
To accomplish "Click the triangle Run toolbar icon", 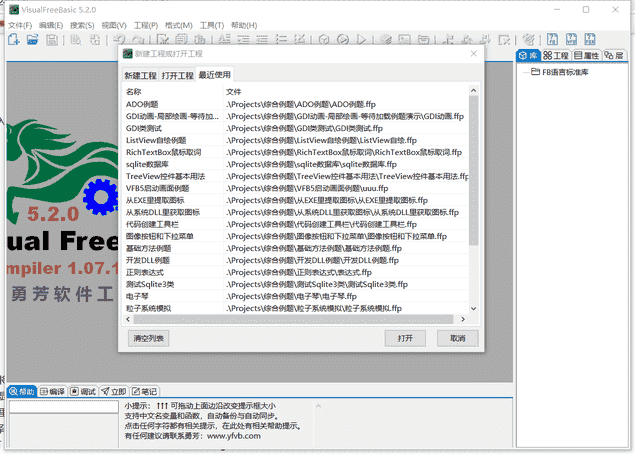I will point(362,39).
